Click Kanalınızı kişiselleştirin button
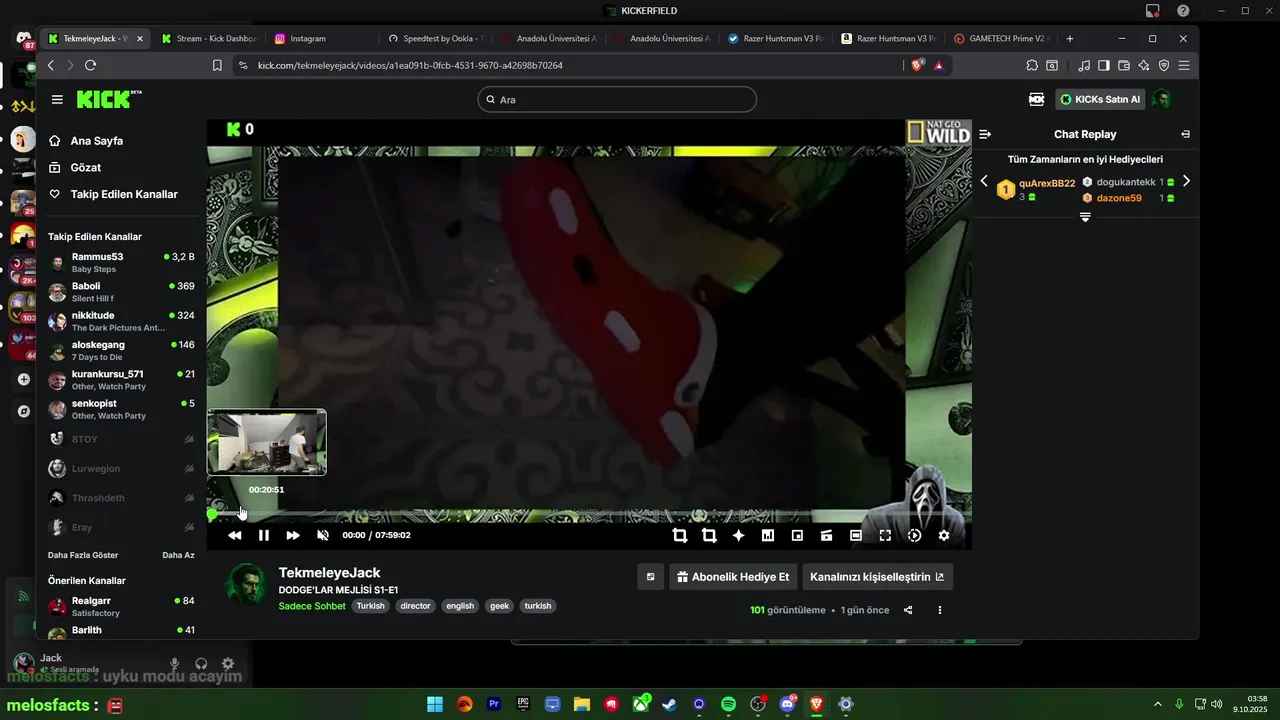1280x720 pixels. (x=877, y=577)
